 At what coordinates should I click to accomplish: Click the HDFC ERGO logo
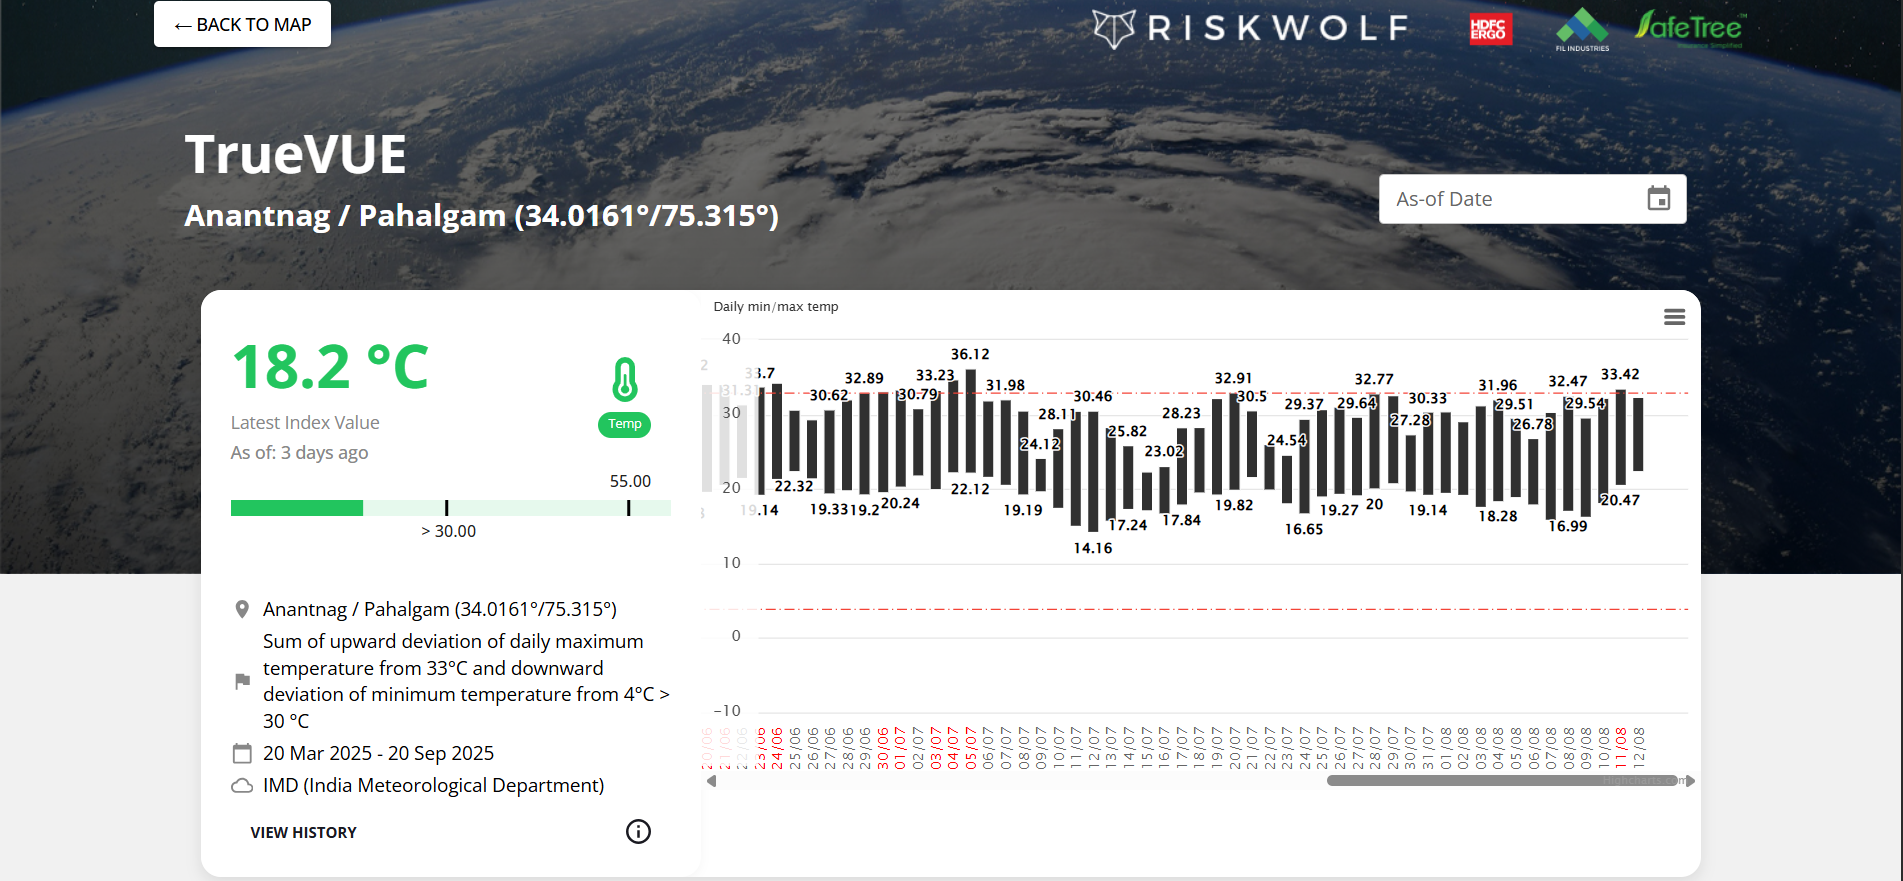coord(1489,30)
